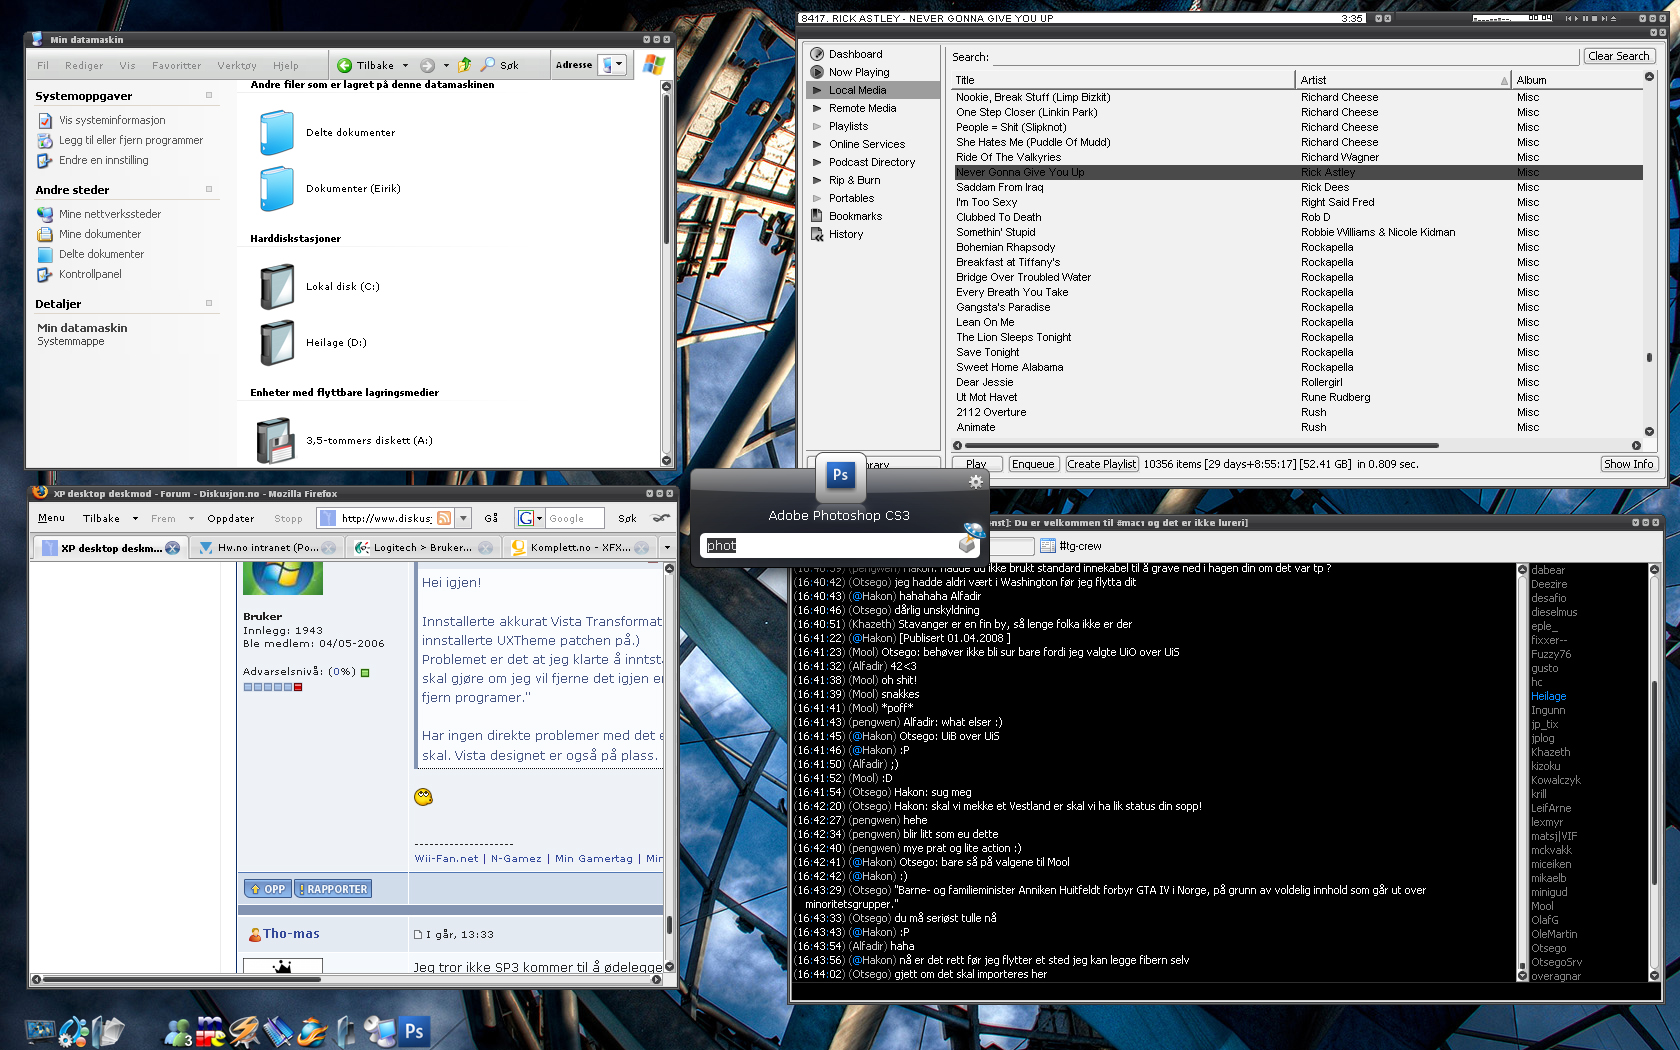Expand the Remote Media tree node
The height and width of the screenshot is (1050, 1680).
coord(817,108)
